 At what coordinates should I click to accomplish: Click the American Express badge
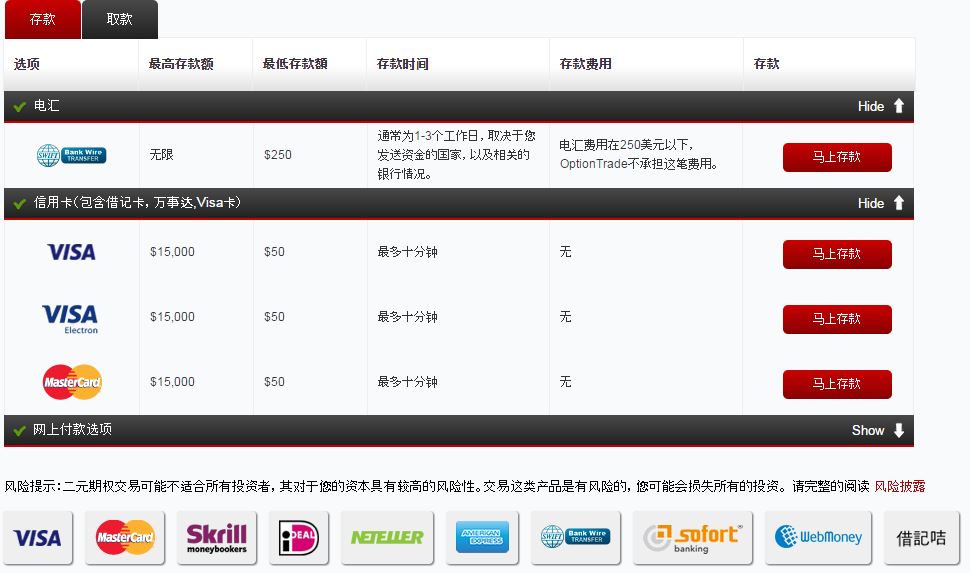tap(483, 538)
